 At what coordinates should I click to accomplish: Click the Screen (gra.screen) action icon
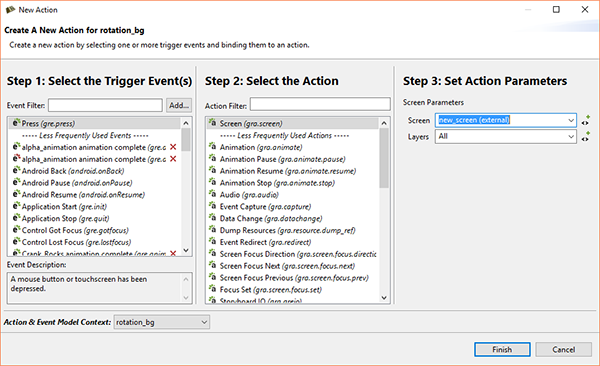tap(212, 123)
